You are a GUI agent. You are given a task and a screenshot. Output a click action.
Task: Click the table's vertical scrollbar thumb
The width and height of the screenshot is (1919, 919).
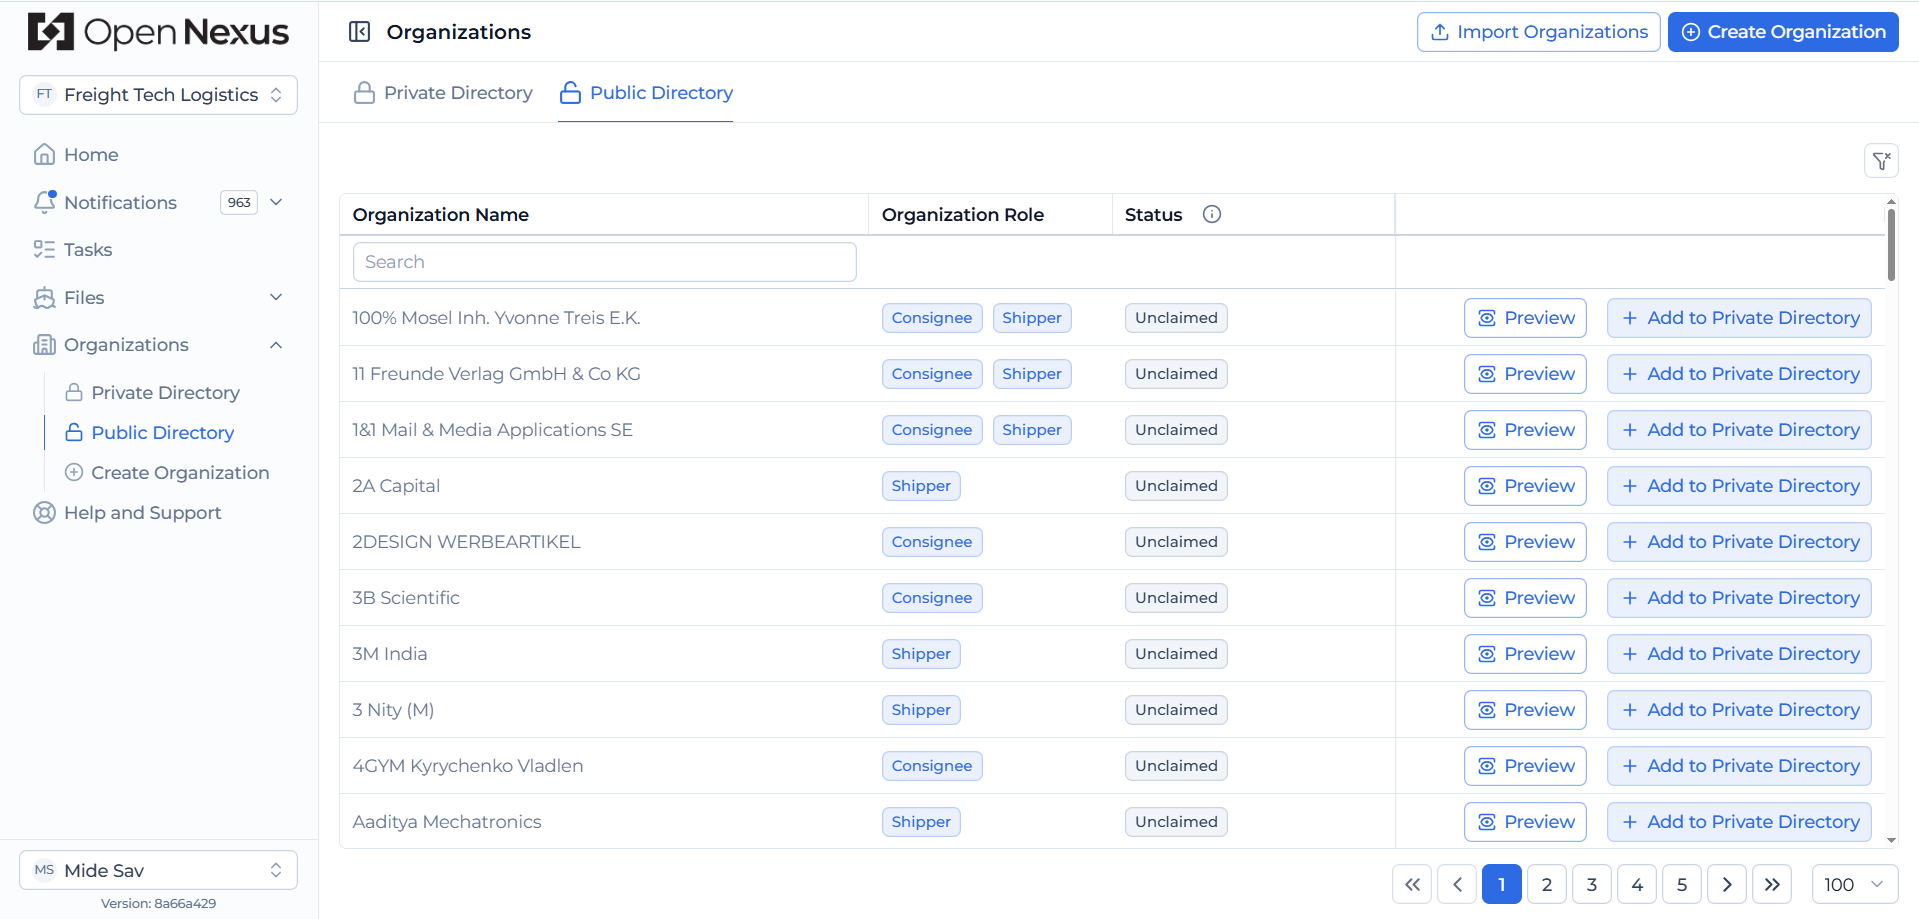pyautogui.click(x=1891, y=244)
